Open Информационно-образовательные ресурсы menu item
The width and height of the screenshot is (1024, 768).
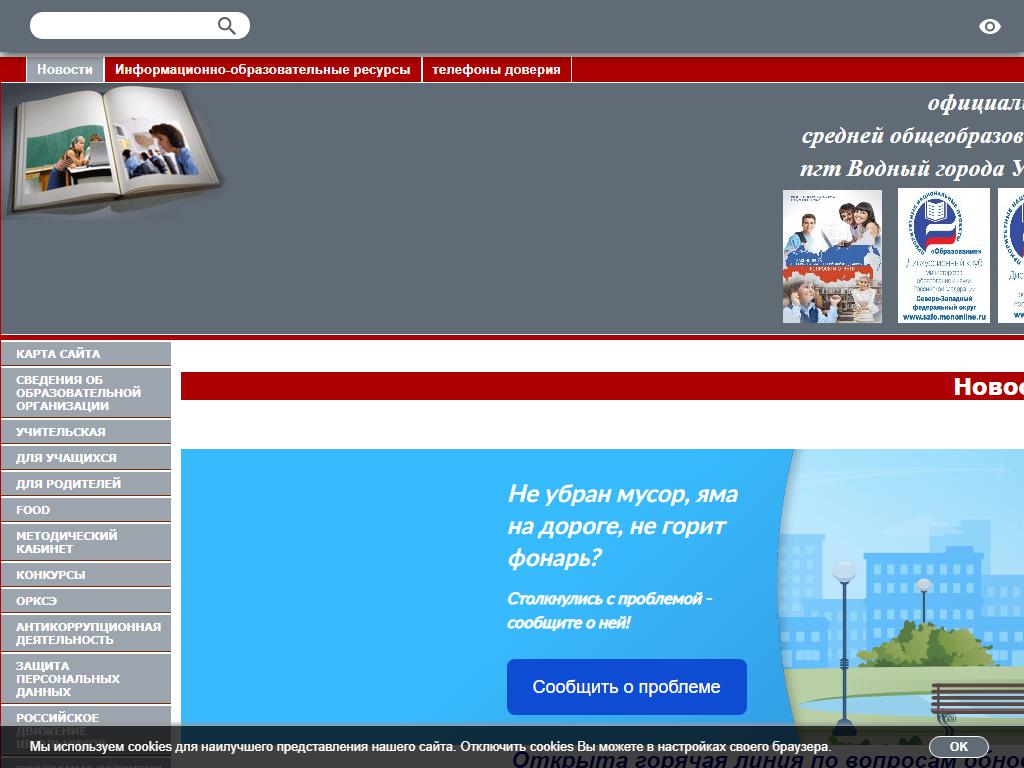click(262, 70)
